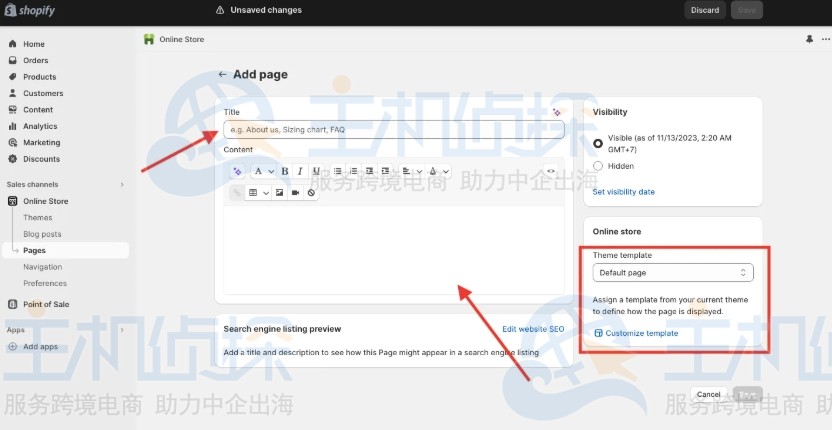This screenshot has height=430, width=832.
Task: Go to Orders section
Action: [x=36, y=61]
